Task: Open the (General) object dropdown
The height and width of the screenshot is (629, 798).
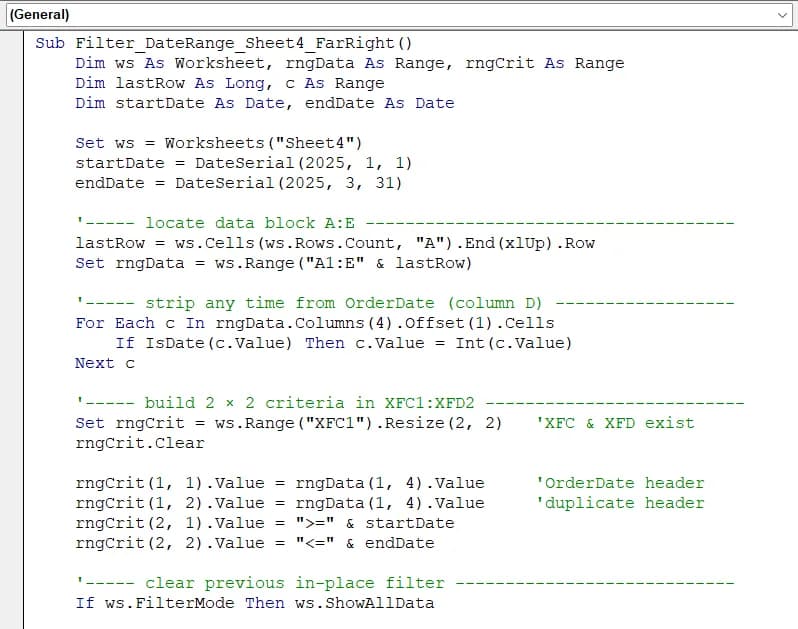Action: tap(399, 15)
